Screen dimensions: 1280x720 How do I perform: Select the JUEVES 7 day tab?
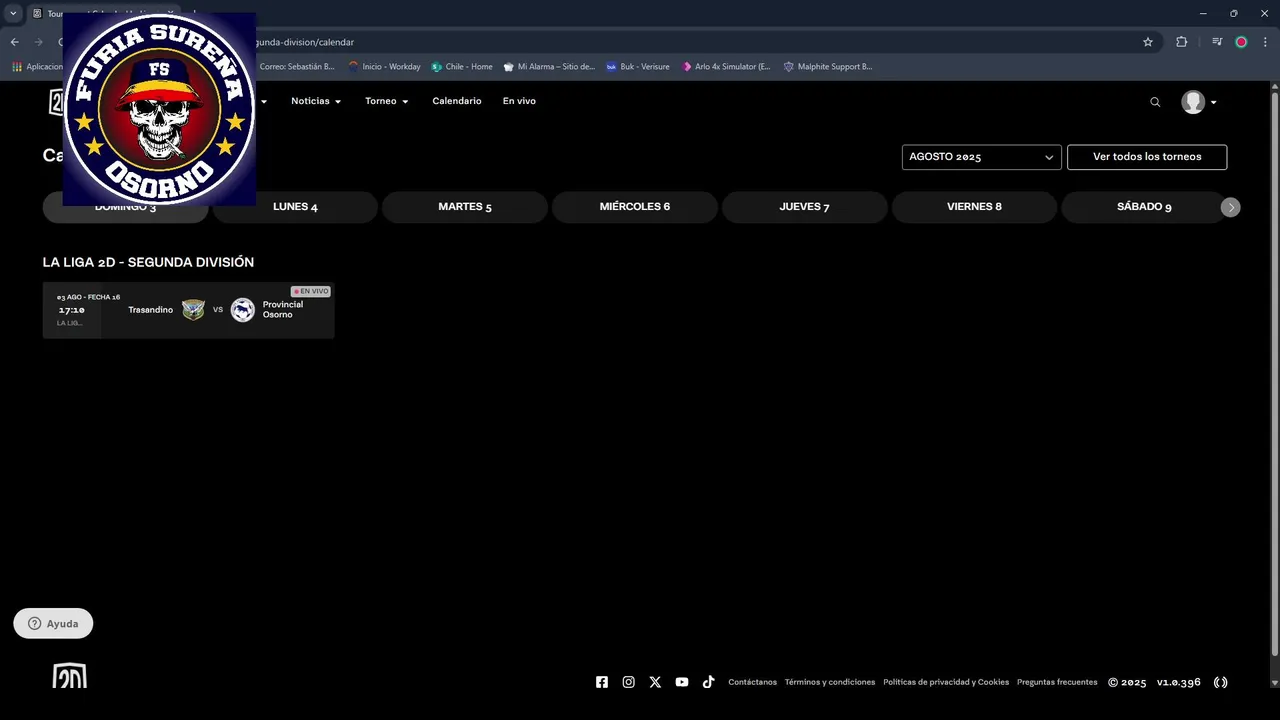[x=805, y=207]
